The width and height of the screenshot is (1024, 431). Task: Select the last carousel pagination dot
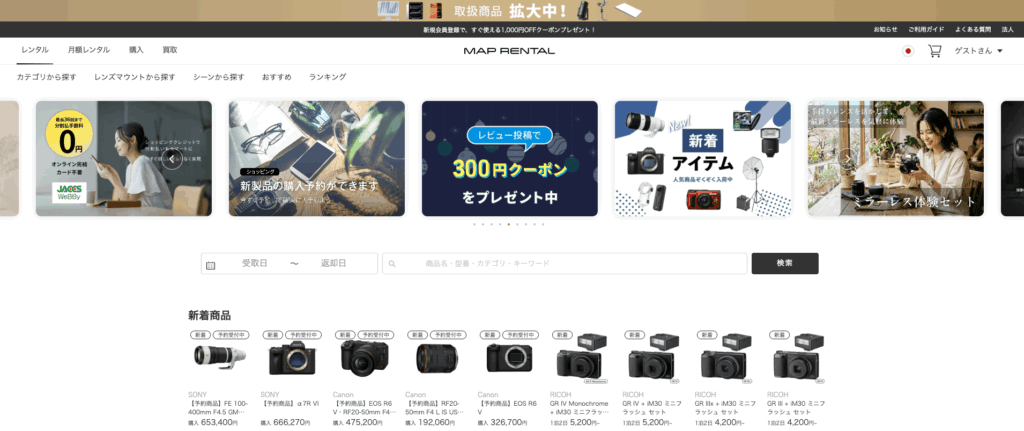543,224
